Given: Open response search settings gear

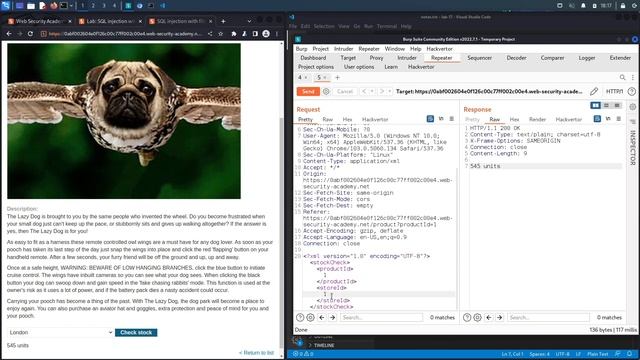Looking at the screenshot, I should (x=477, y=317).
